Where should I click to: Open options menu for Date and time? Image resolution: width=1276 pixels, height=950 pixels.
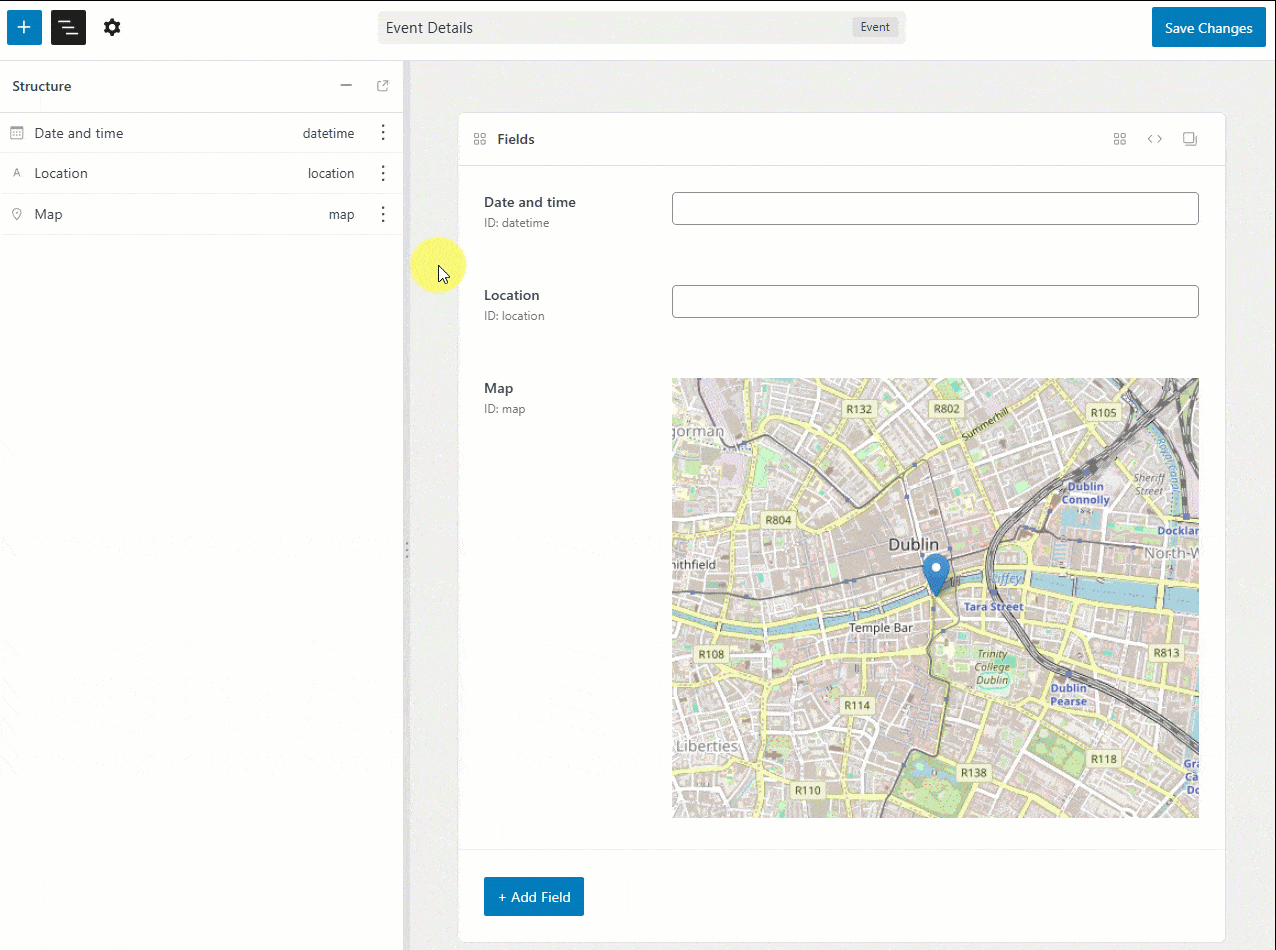382,133
